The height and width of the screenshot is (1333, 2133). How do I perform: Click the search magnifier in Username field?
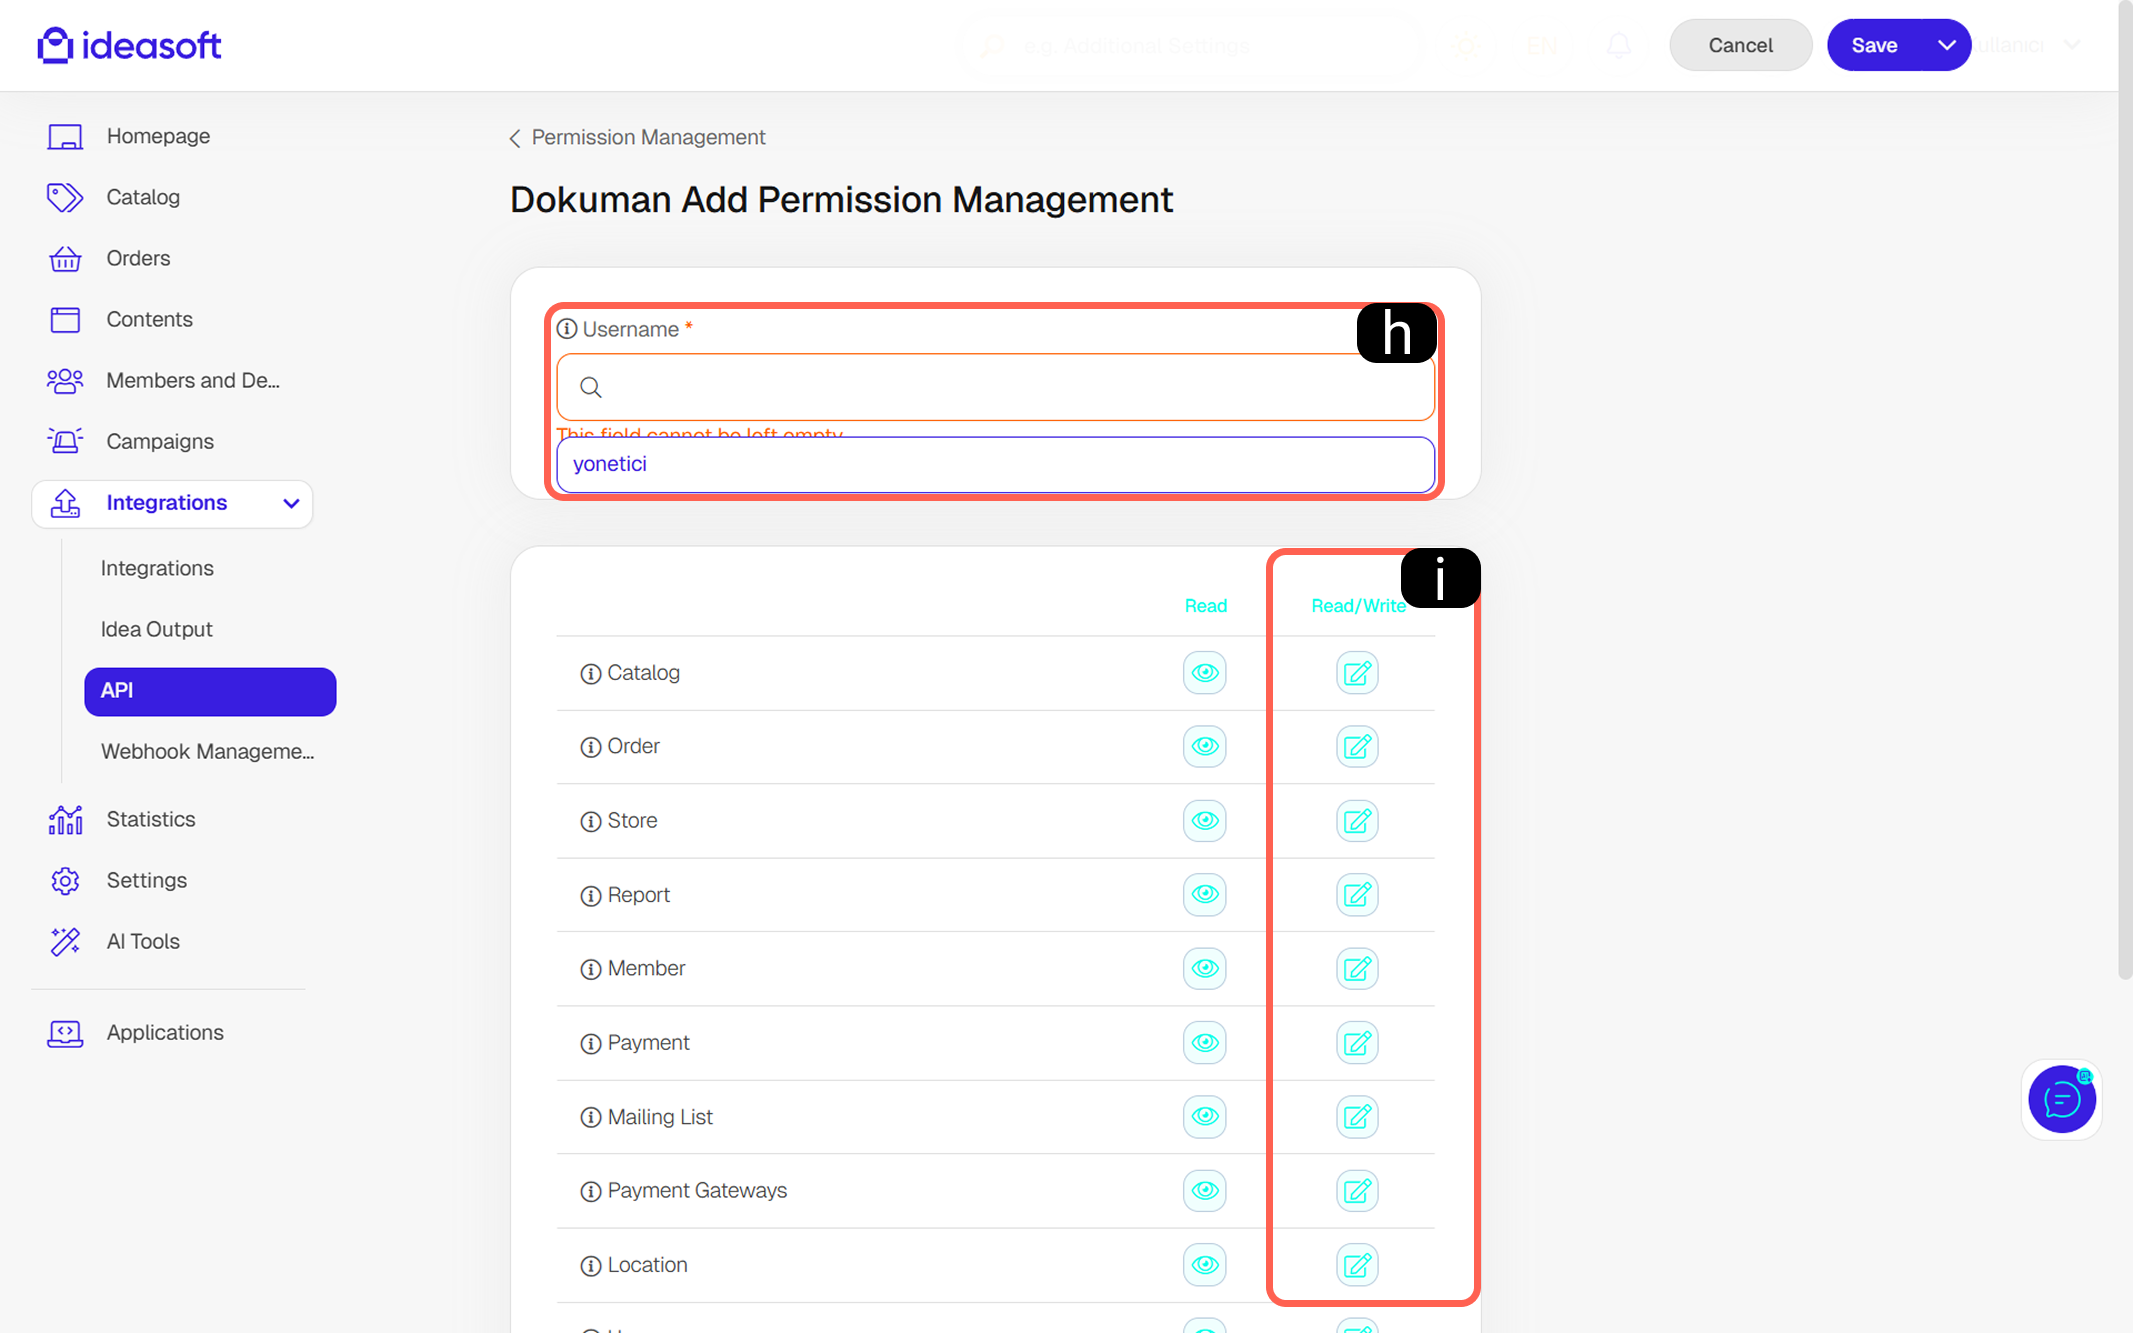click(x=591, y=387)
